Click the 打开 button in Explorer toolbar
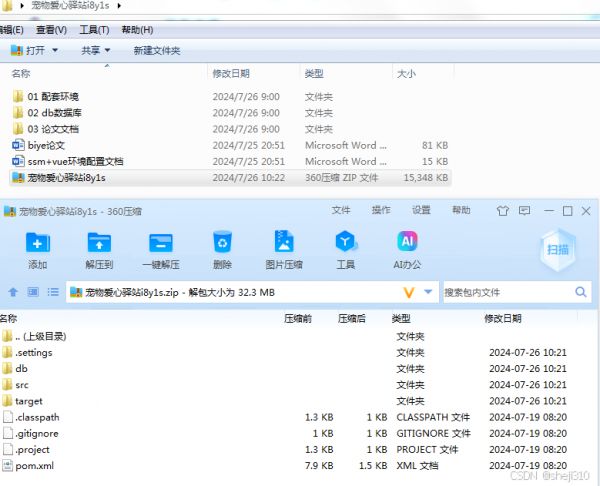The width and height of the screenshot is (600, 486). coord(28,50)
